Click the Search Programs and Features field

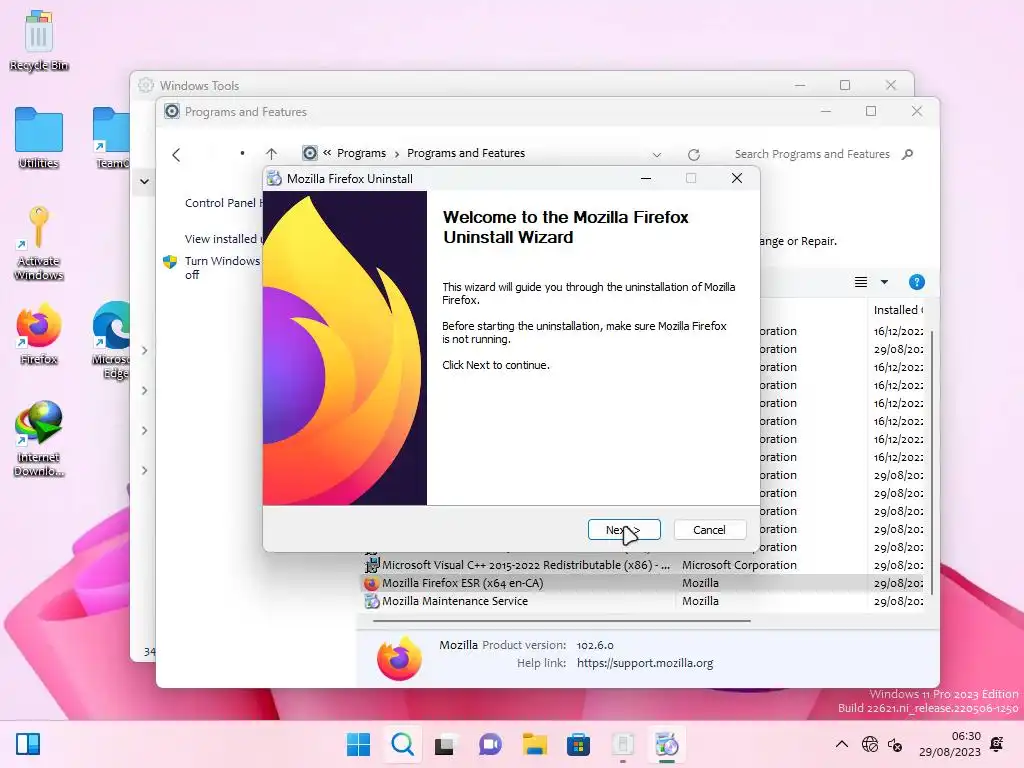[x=812, y=154]
